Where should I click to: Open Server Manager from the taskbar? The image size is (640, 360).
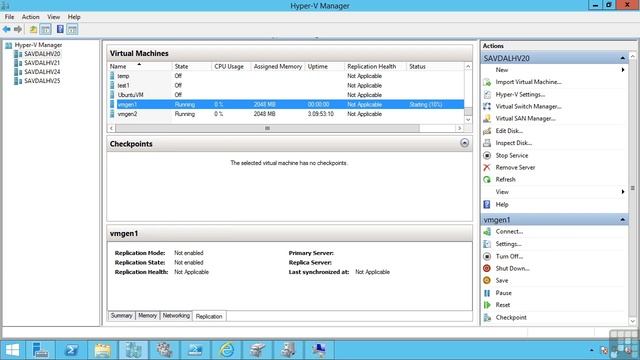coord(40,350)
